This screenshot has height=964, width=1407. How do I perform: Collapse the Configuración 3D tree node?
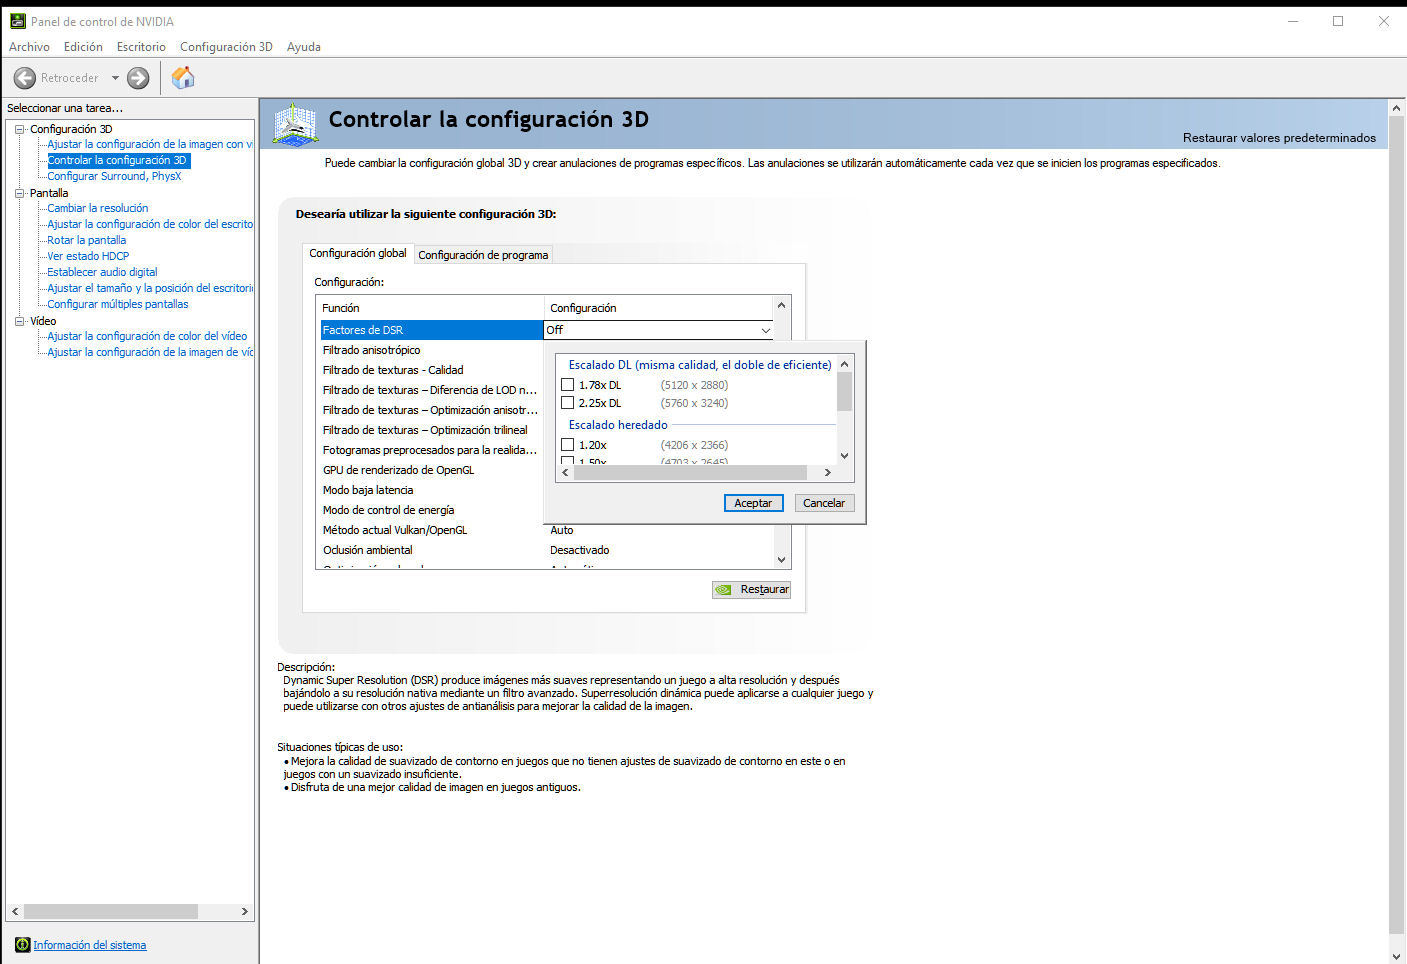coord(19,129)
